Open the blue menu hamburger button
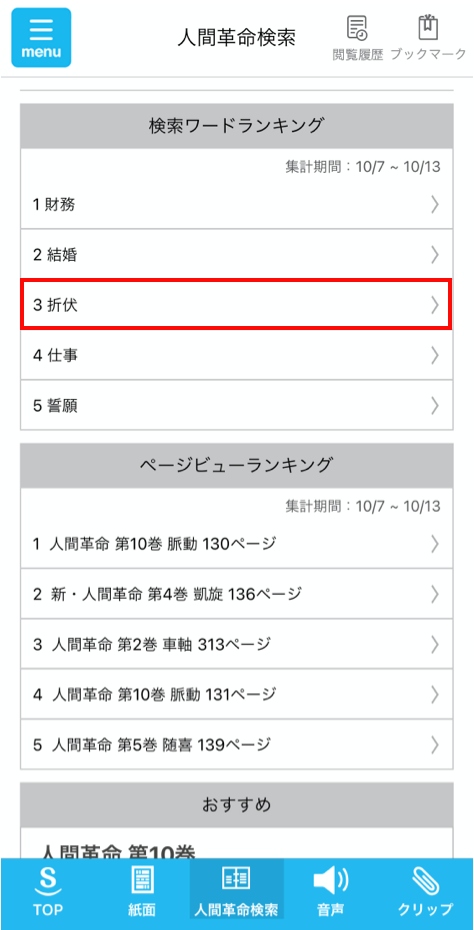Screen dimensions: 474x930 tap(41, 37)
